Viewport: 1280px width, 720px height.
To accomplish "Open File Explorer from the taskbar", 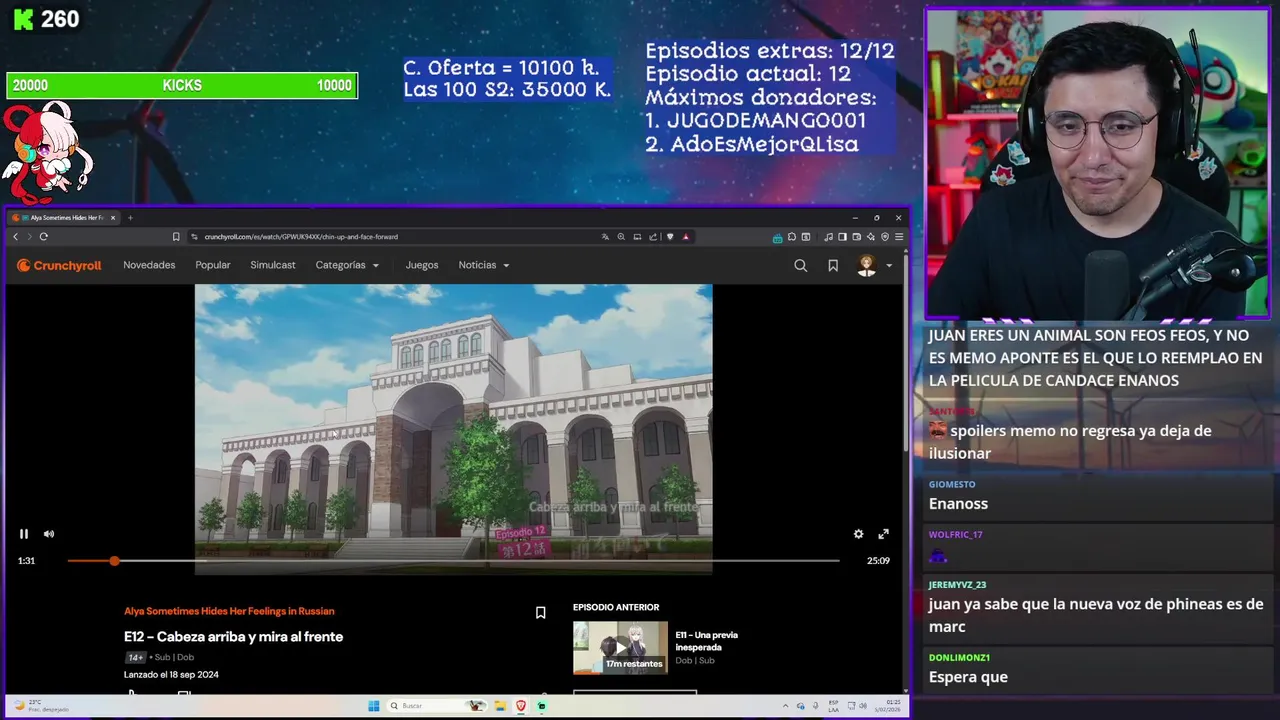I will click(500, 706).
